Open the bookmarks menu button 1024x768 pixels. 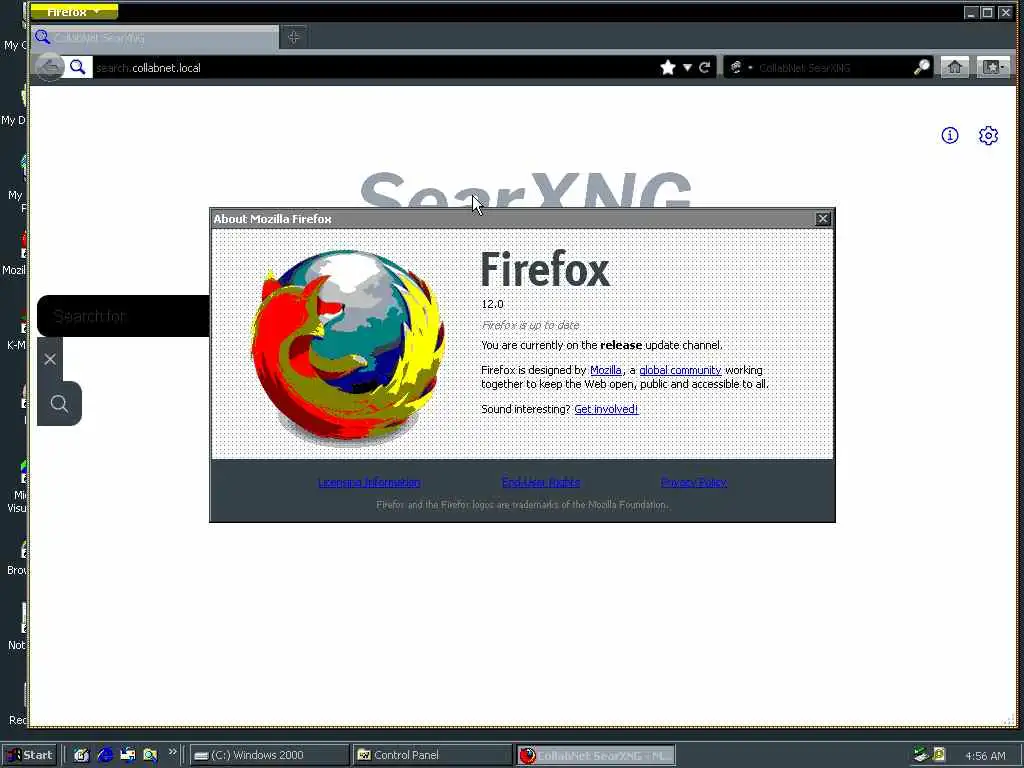click(x=993, y=67)
